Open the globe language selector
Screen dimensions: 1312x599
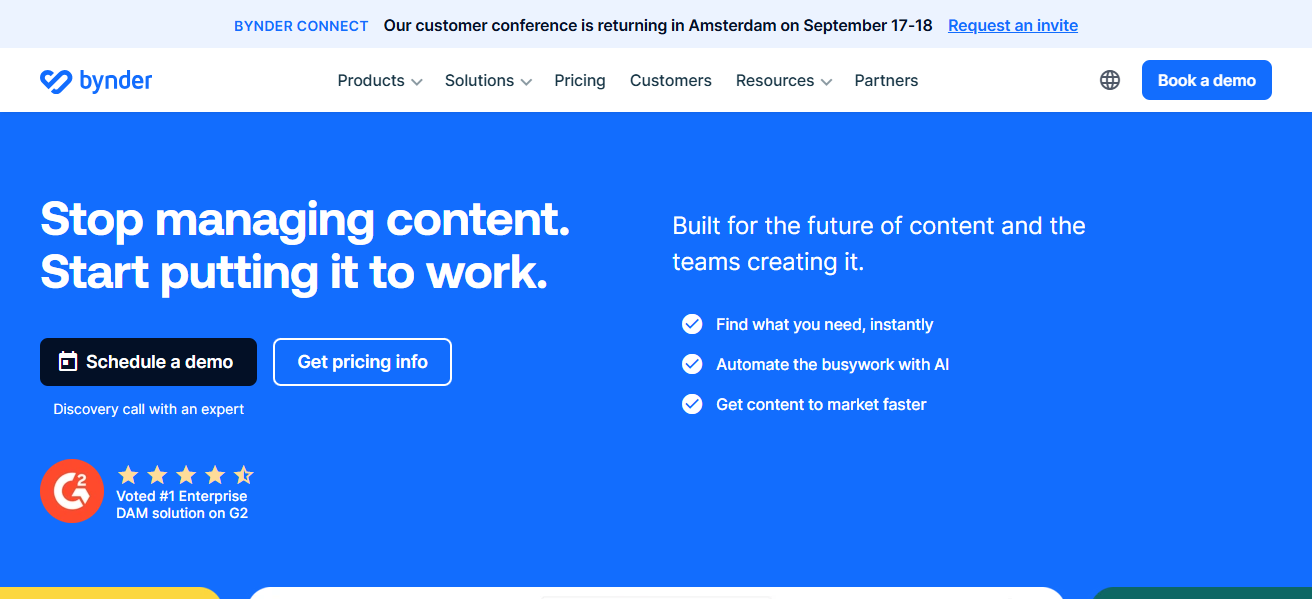click(1110, 80)
